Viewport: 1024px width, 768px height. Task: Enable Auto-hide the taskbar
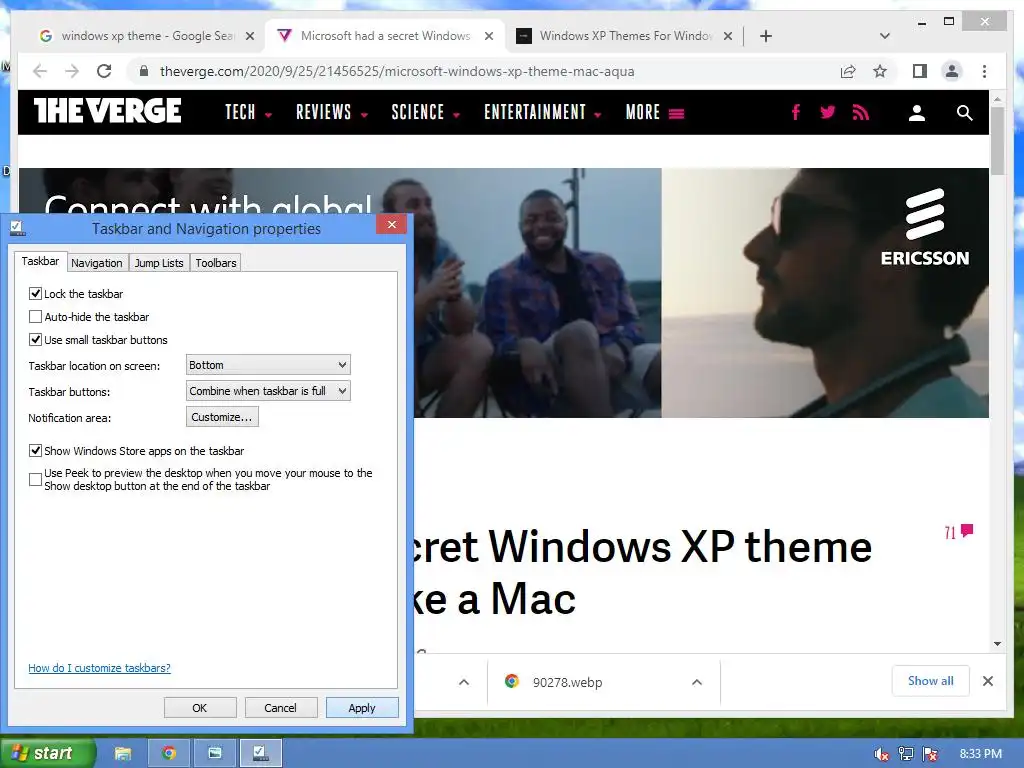point(35,317)
